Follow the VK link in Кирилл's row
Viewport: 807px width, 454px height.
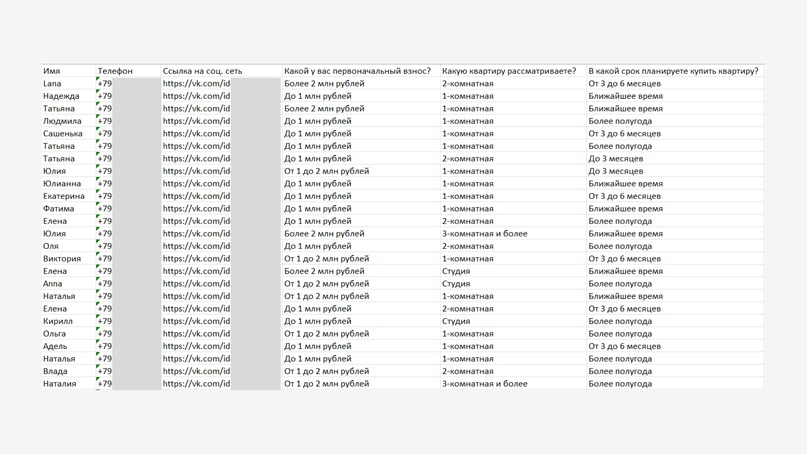coord(196,321)
